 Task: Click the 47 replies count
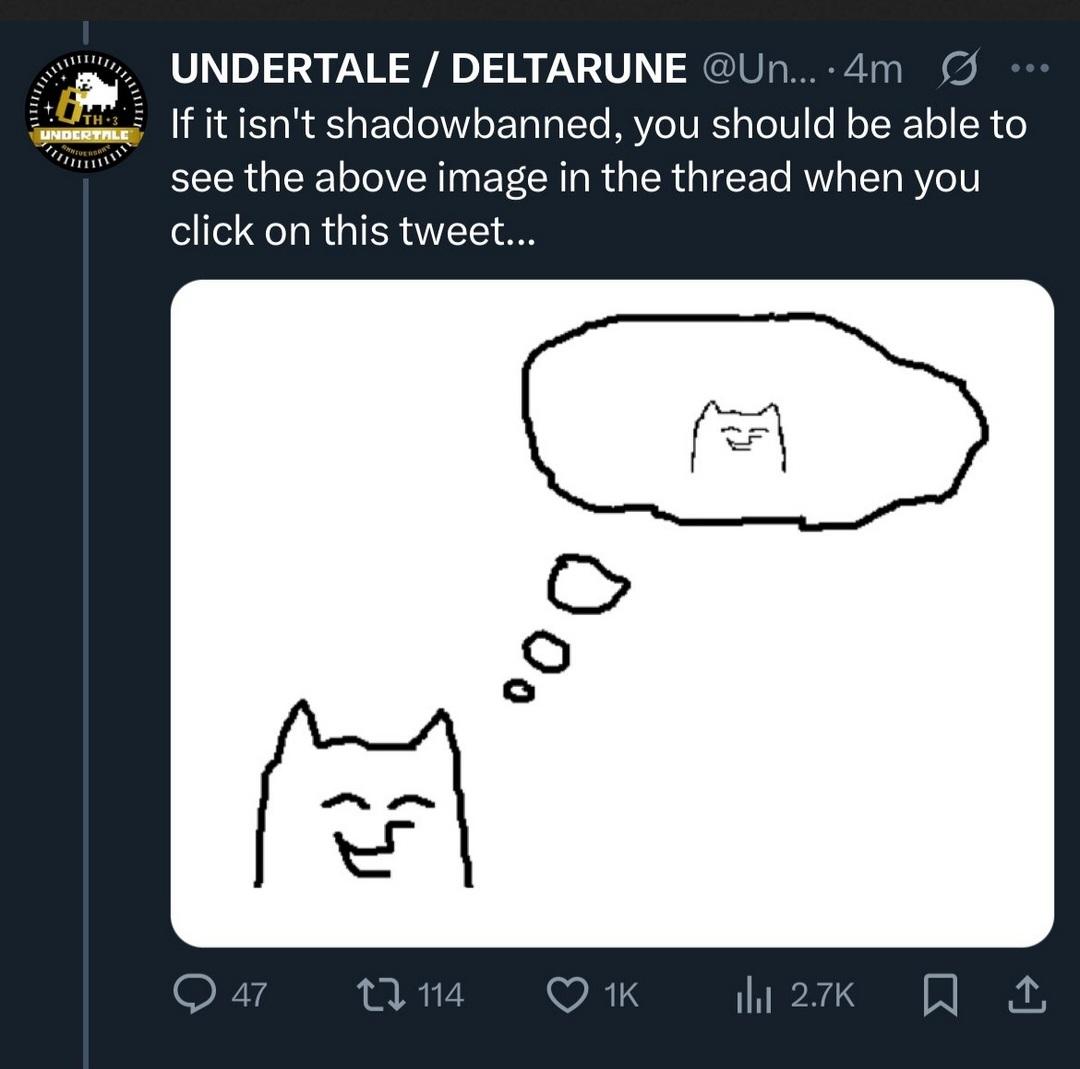pyautogui.click(x=249, y=995)
